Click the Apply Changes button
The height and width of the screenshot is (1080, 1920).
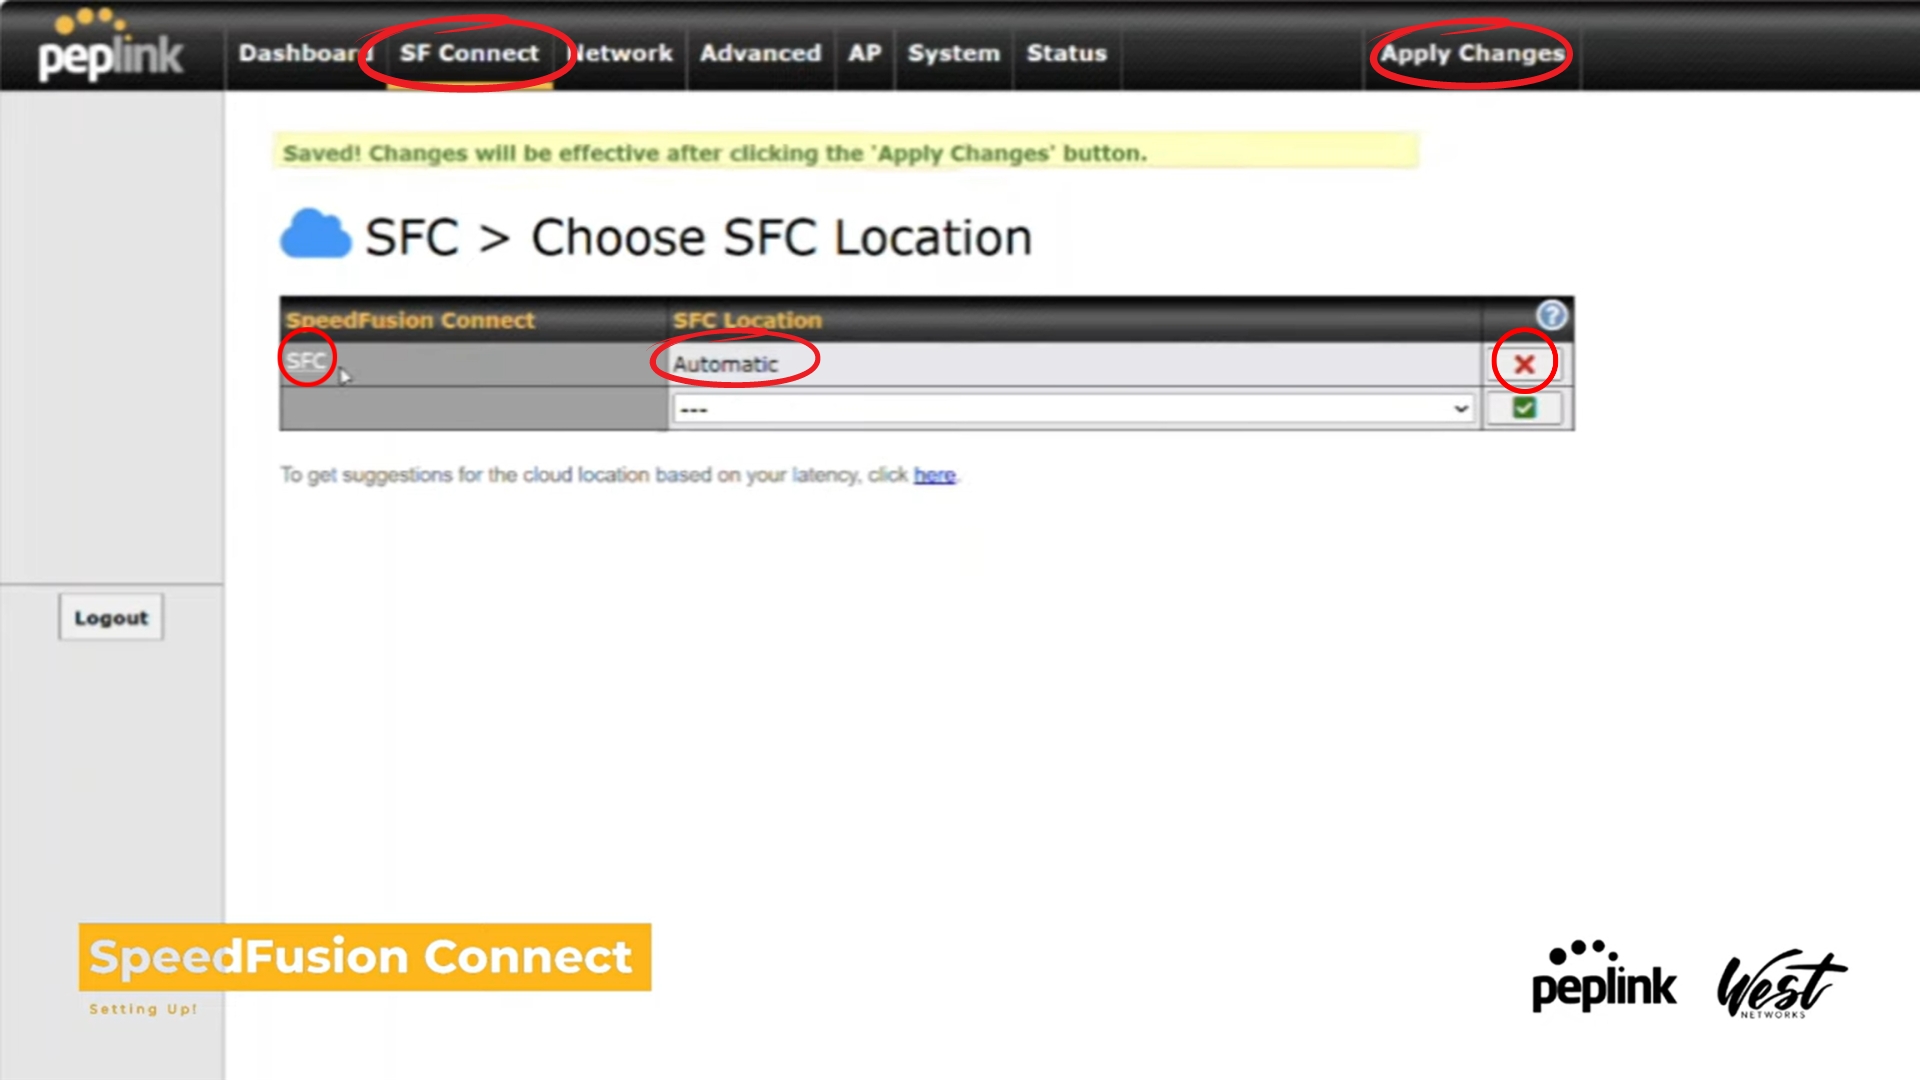coord(1471,53)
